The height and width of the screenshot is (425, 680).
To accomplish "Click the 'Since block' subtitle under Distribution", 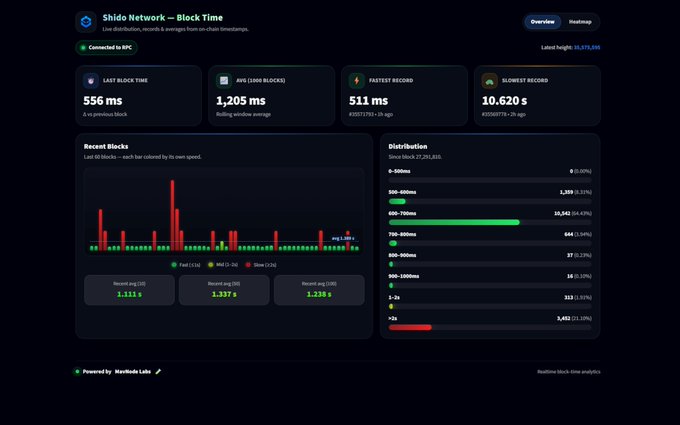I will [415, 157].
